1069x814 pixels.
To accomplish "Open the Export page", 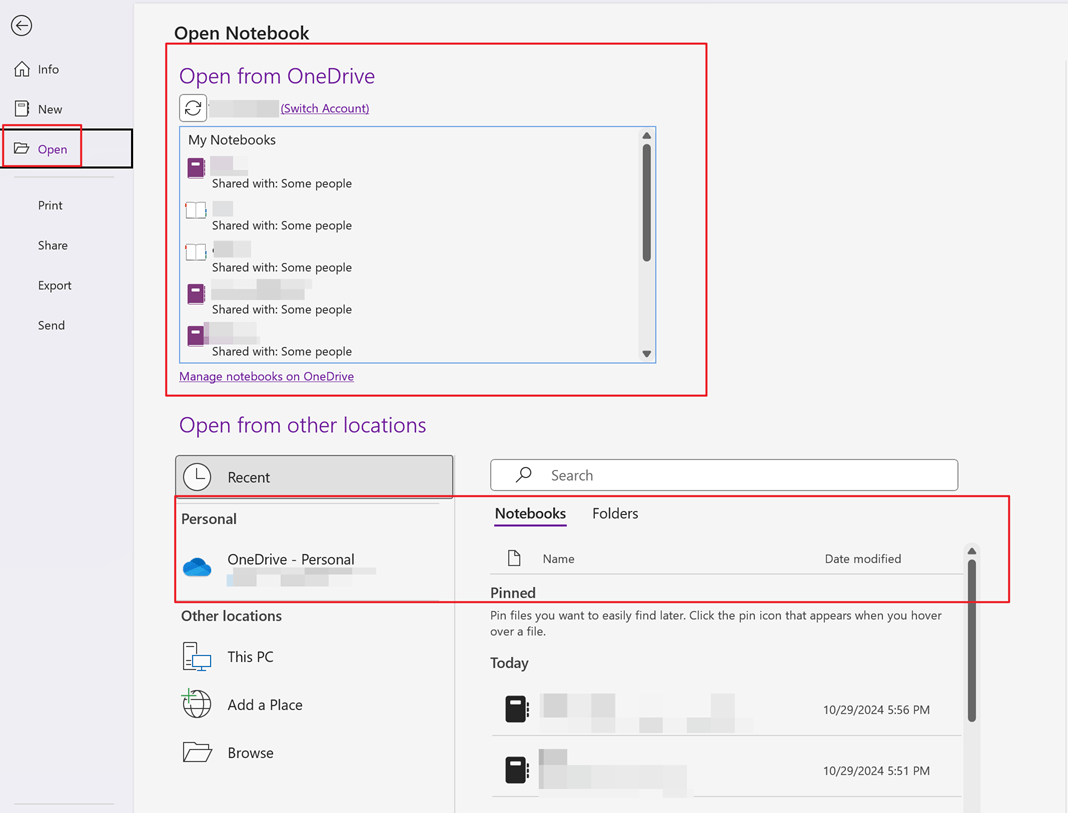I will pos(55,286).
